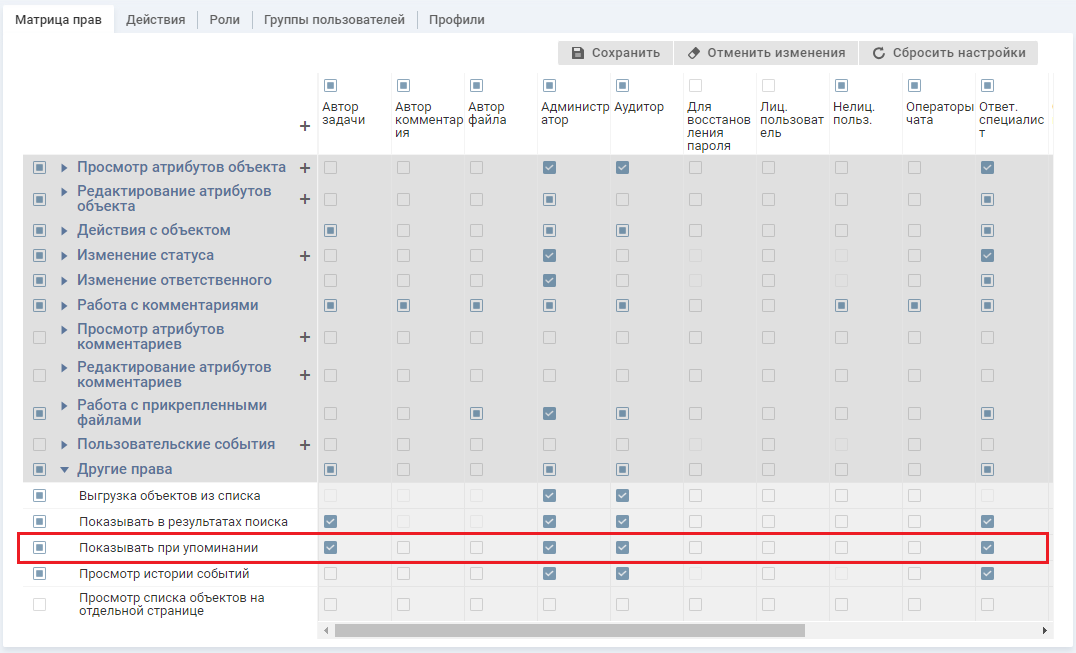The width and height of the screenshot is (1076, 653).
Task: Click plus icon beside Редактирование атрибутов объекта
Action: point(305,199)
